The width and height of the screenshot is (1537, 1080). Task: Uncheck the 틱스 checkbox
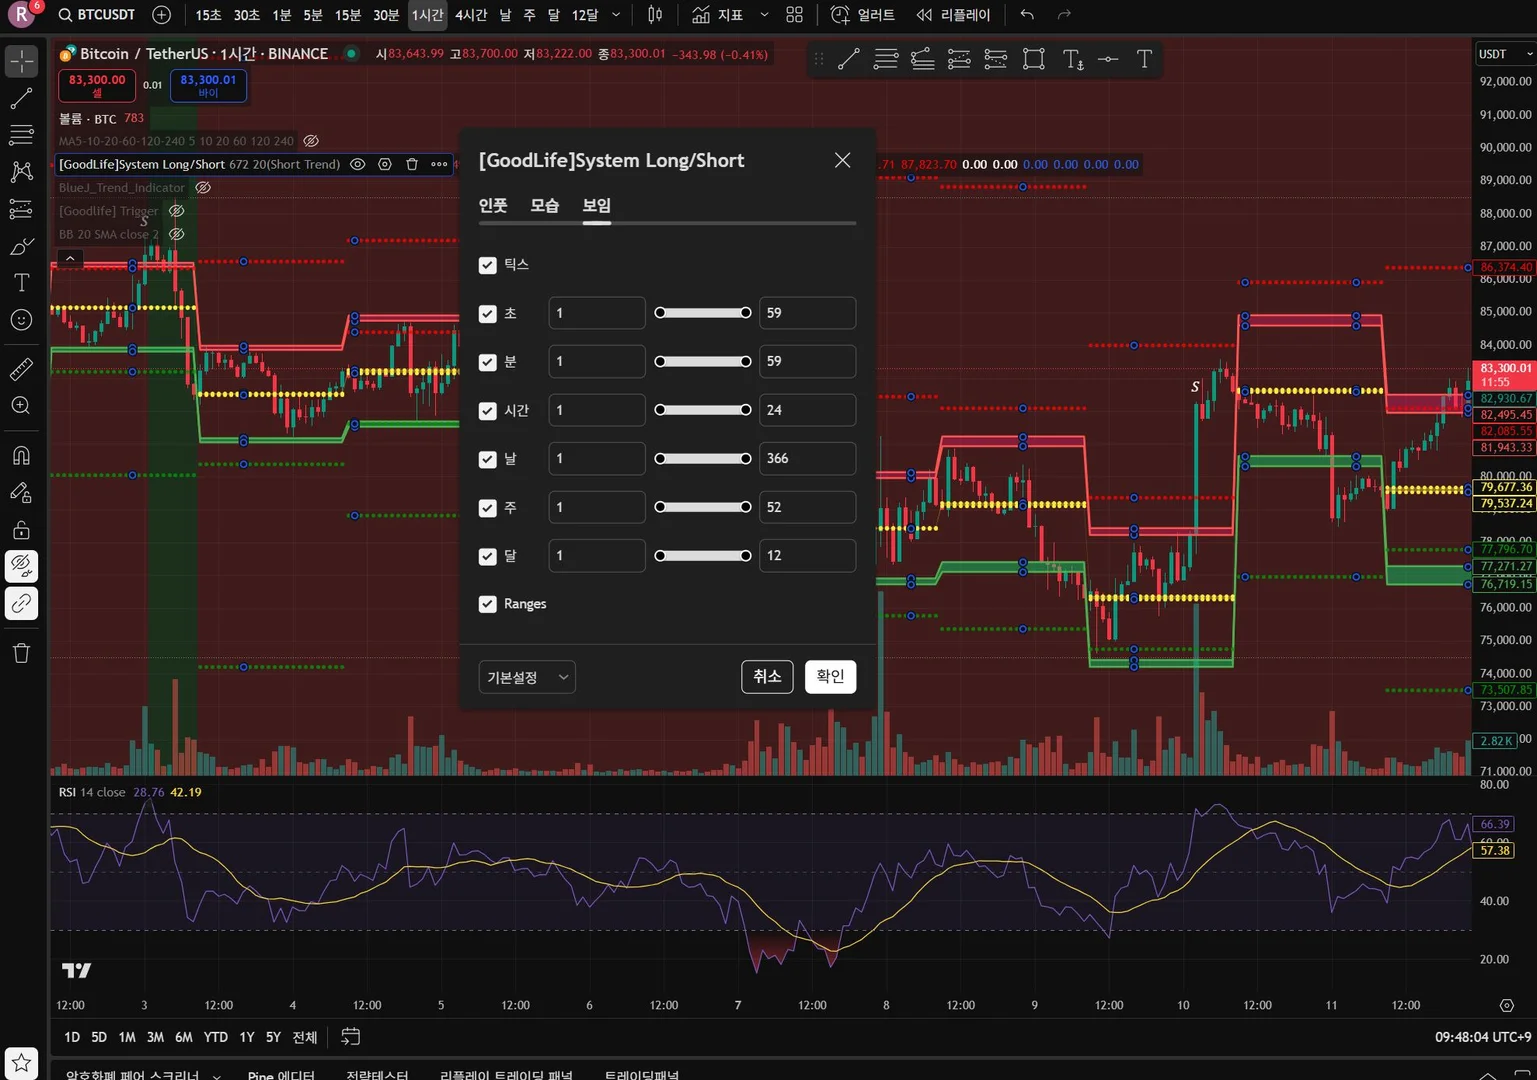(488, 265)
